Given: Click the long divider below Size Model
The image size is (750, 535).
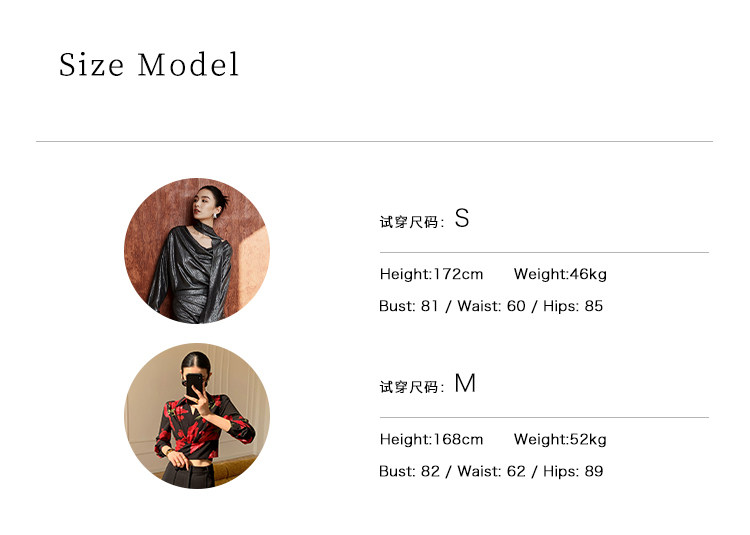Looking at the screenshot, I should tap(374, 141).
